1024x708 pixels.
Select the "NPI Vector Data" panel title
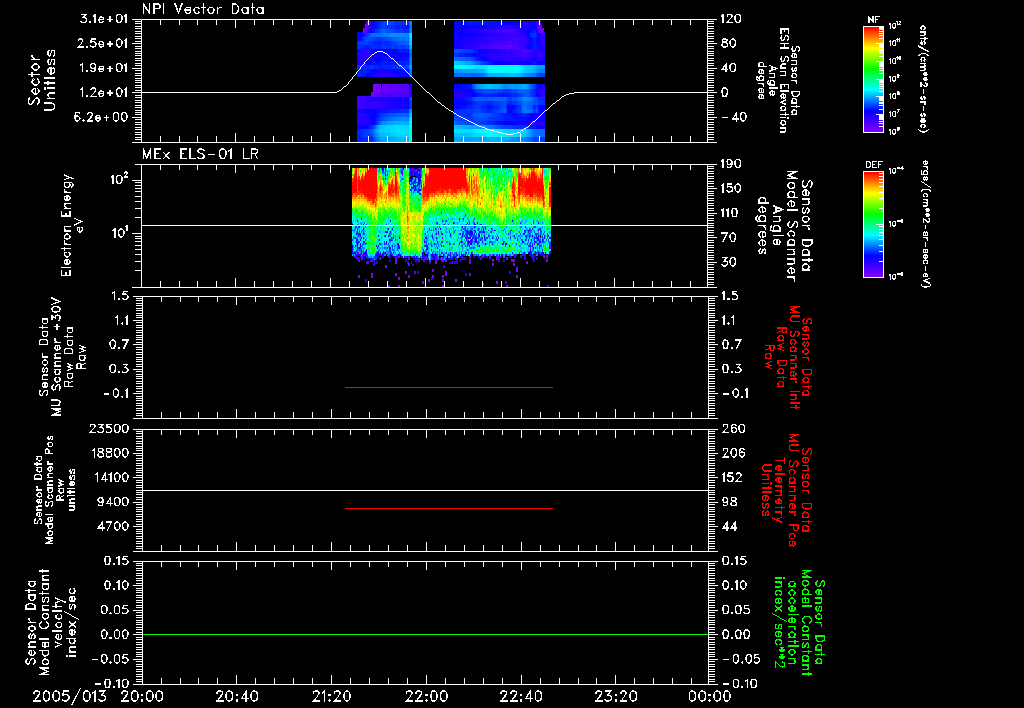pyautogui.click(x=204, y=9)
